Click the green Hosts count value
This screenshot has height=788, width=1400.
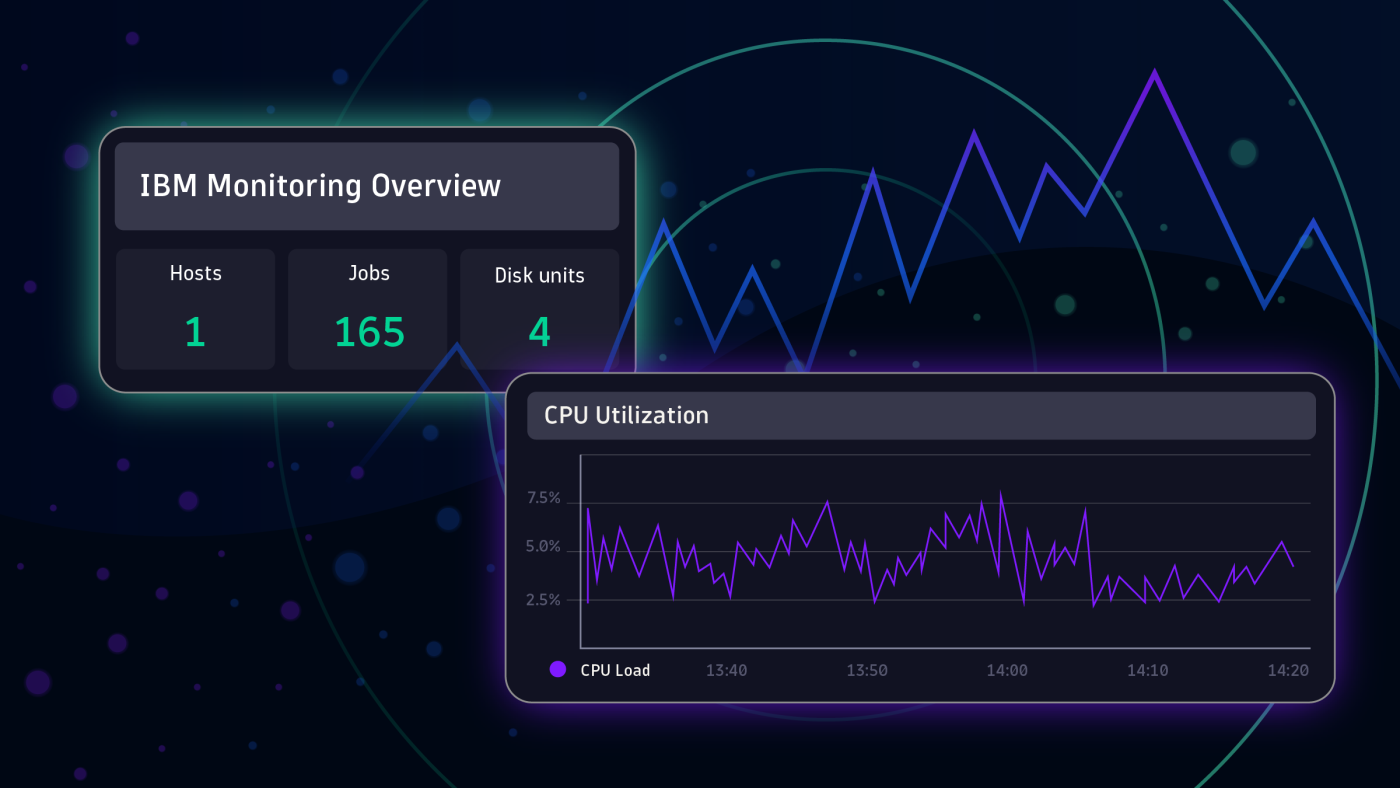[x=195, y=332]
